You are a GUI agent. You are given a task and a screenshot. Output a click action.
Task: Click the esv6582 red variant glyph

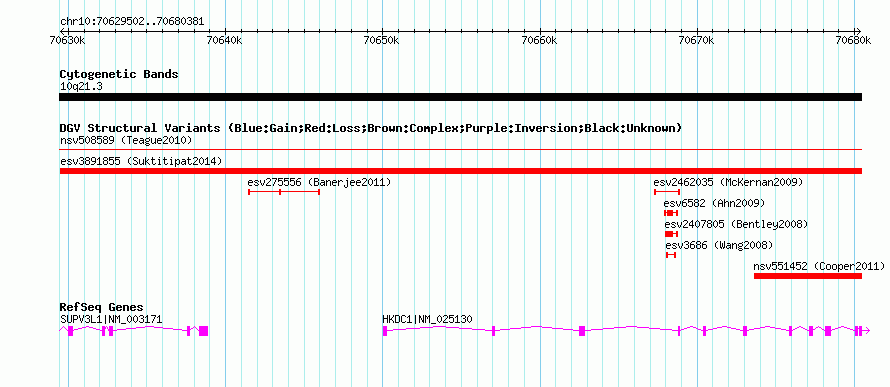click(671, 213)
